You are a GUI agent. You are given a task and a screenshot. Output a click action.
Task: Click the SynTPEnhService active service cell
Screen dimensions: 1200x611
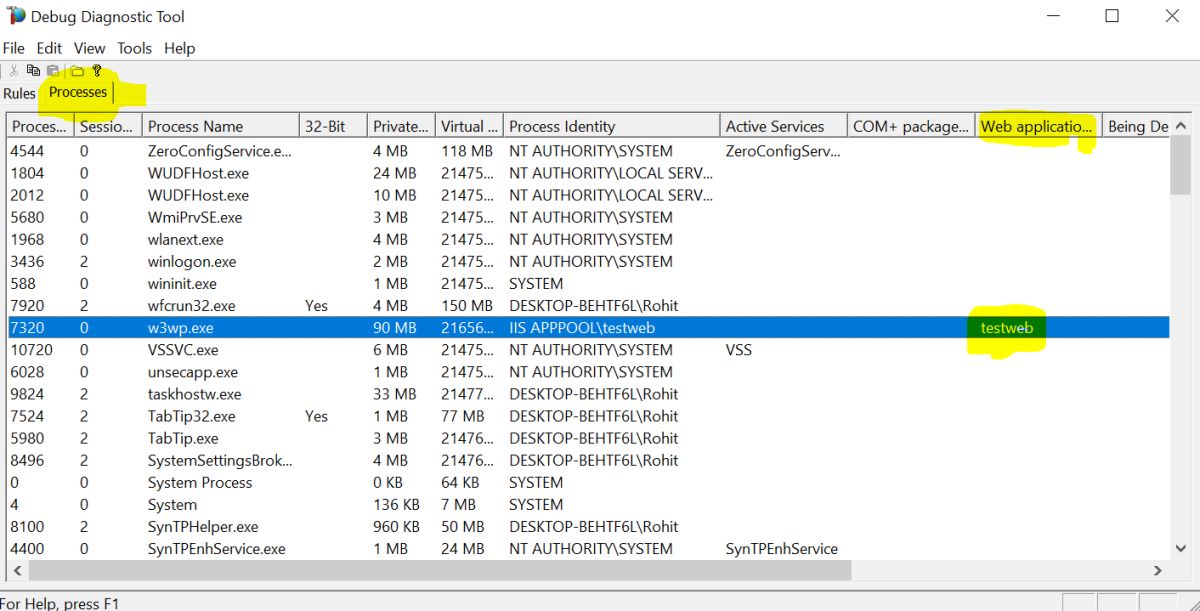tap(782, 548)
